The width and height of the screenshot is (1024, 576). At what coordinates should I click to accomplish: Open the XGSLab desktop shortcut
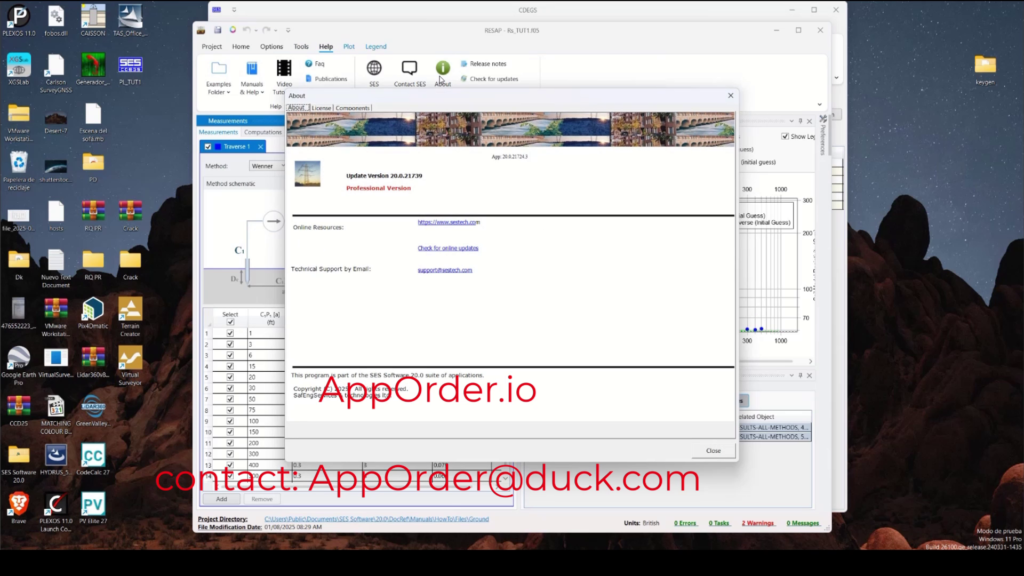click(x=19, y=69)
